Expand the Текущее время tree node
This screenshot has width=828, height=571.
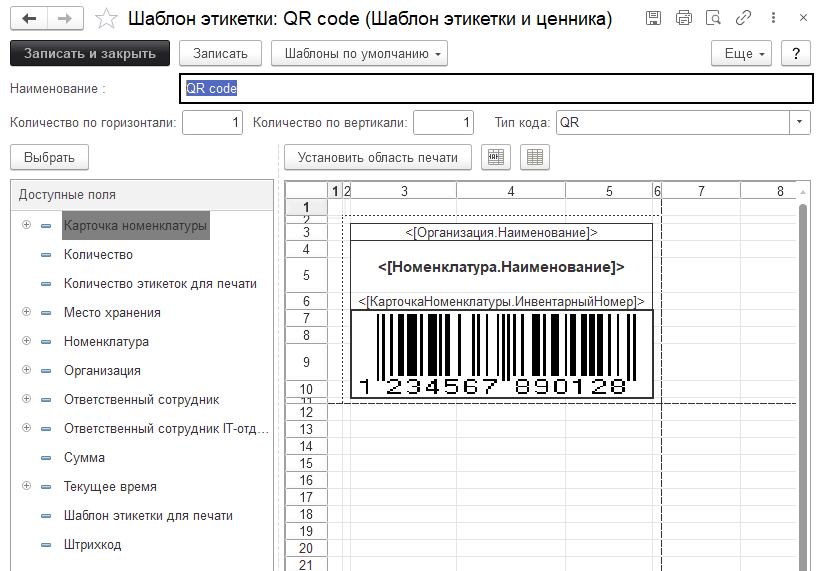point(25,486)
